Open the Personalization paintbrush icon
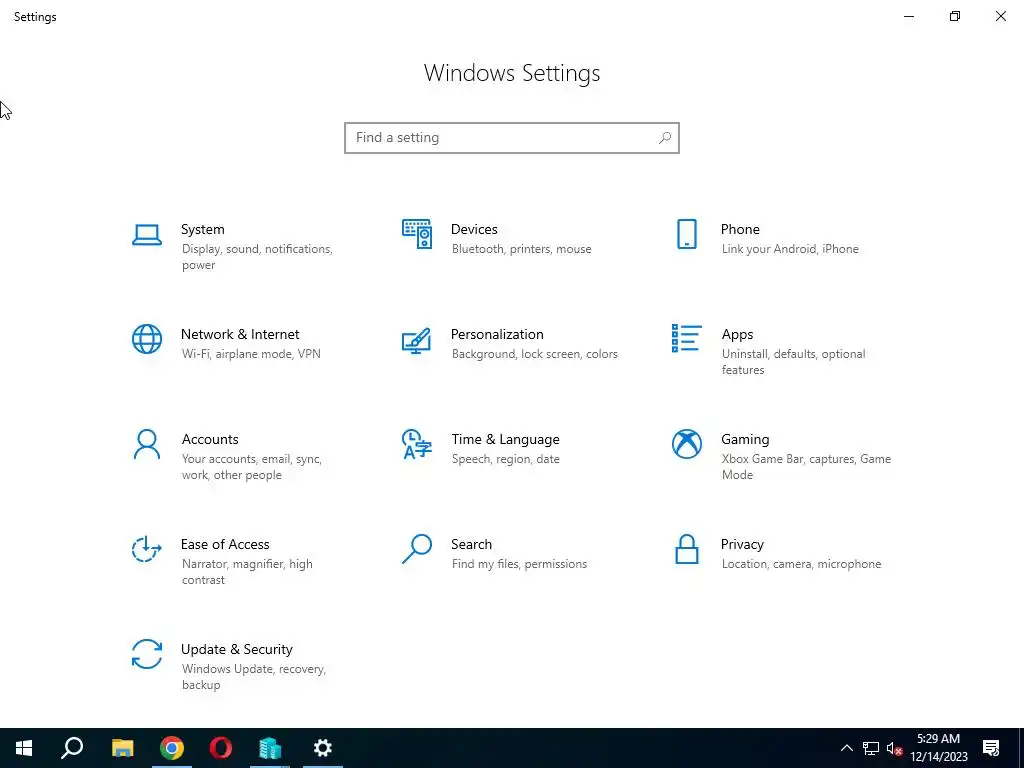This screenshot has height=768, width=1024. tap(417, 340)
